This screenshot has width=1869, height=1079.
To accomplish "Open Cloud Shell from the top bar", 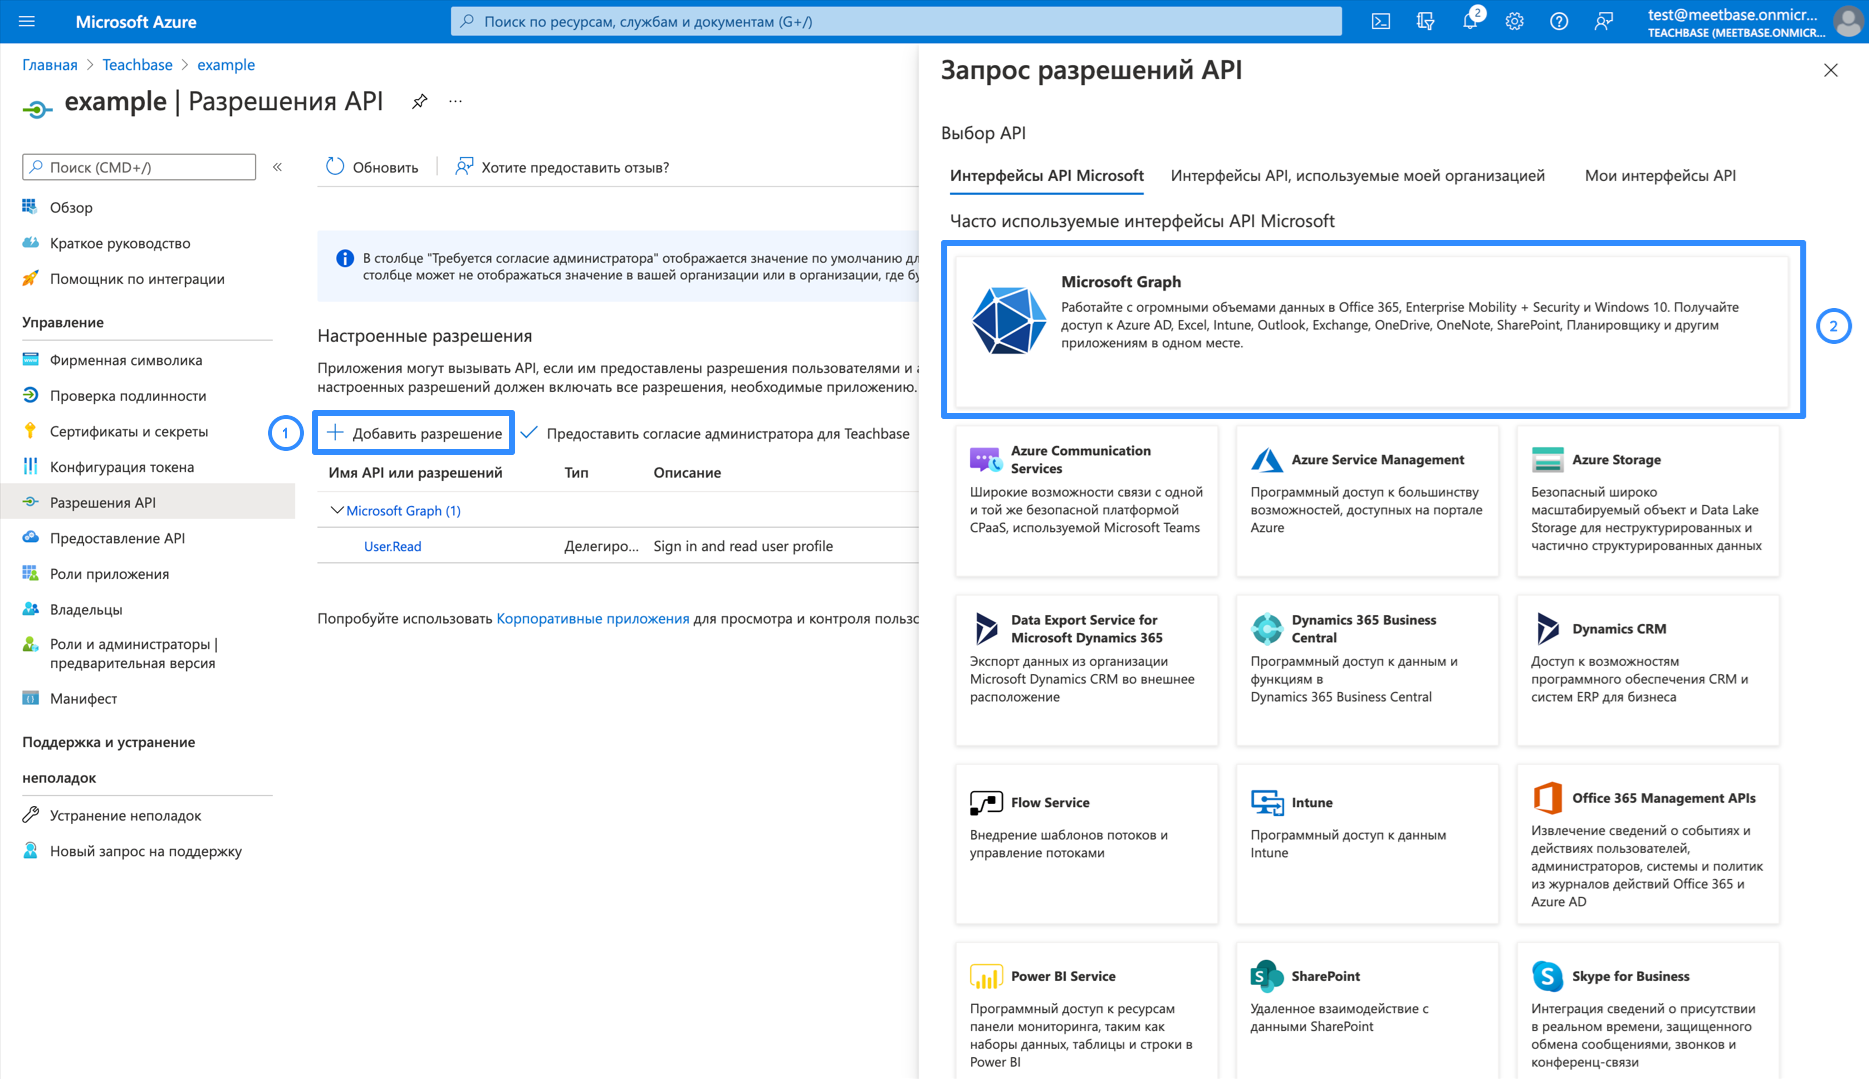I will [x=1380, y=21].
